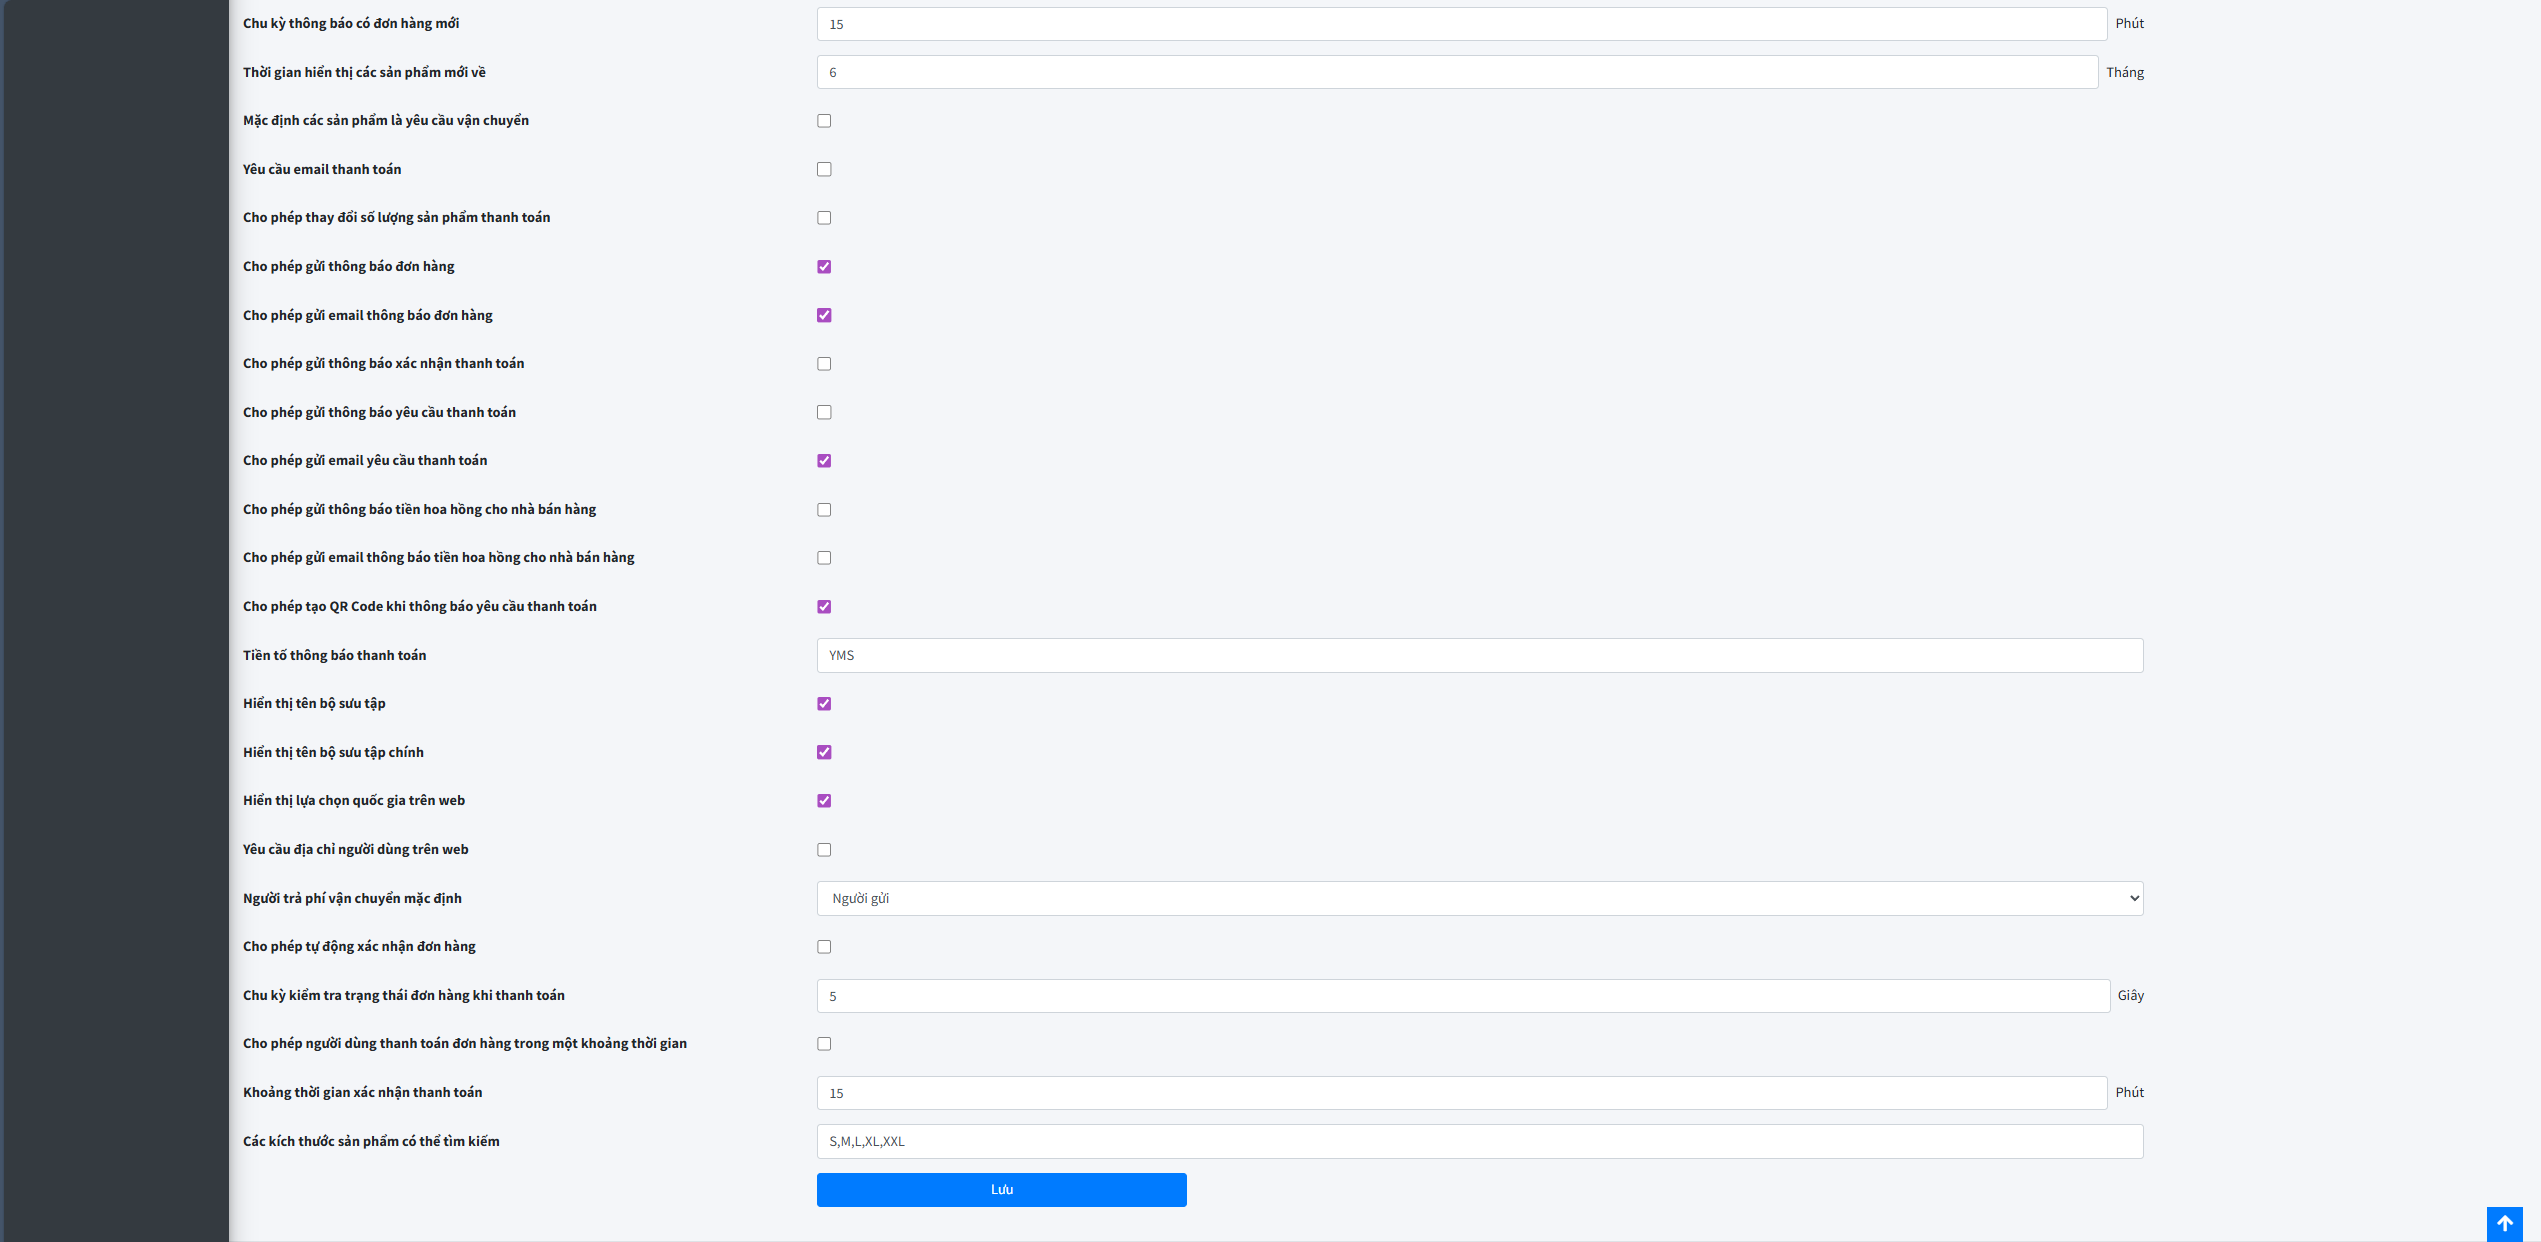Click the Tiền tố thông báo thanh toán field

pyautogui.click(x=1479, y=655)
